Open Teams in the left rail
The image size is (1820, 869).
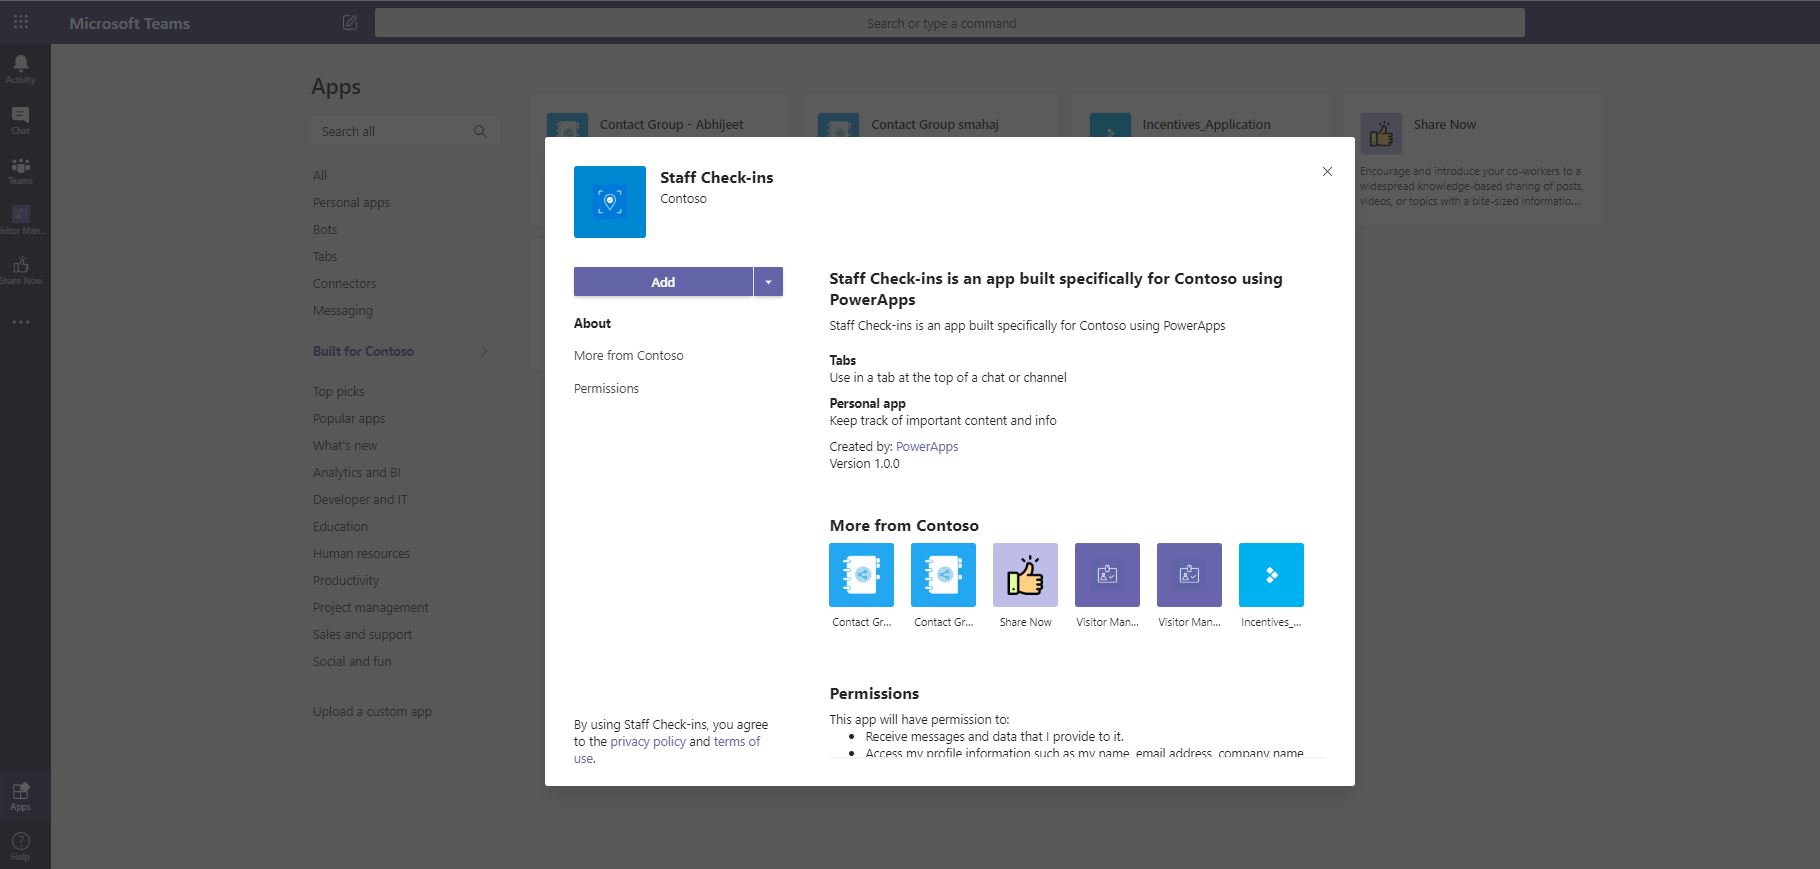click(x=20, y=170)
